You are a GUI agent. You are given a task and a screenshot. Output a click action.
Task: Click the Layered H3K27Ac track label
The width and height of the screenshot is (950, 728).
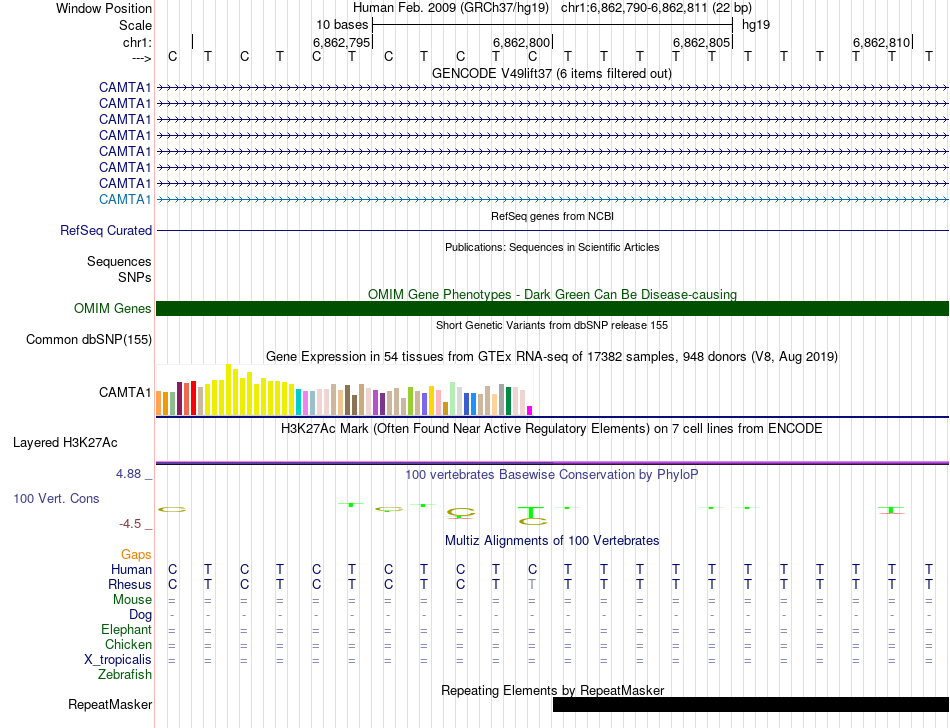coord(65,442)
